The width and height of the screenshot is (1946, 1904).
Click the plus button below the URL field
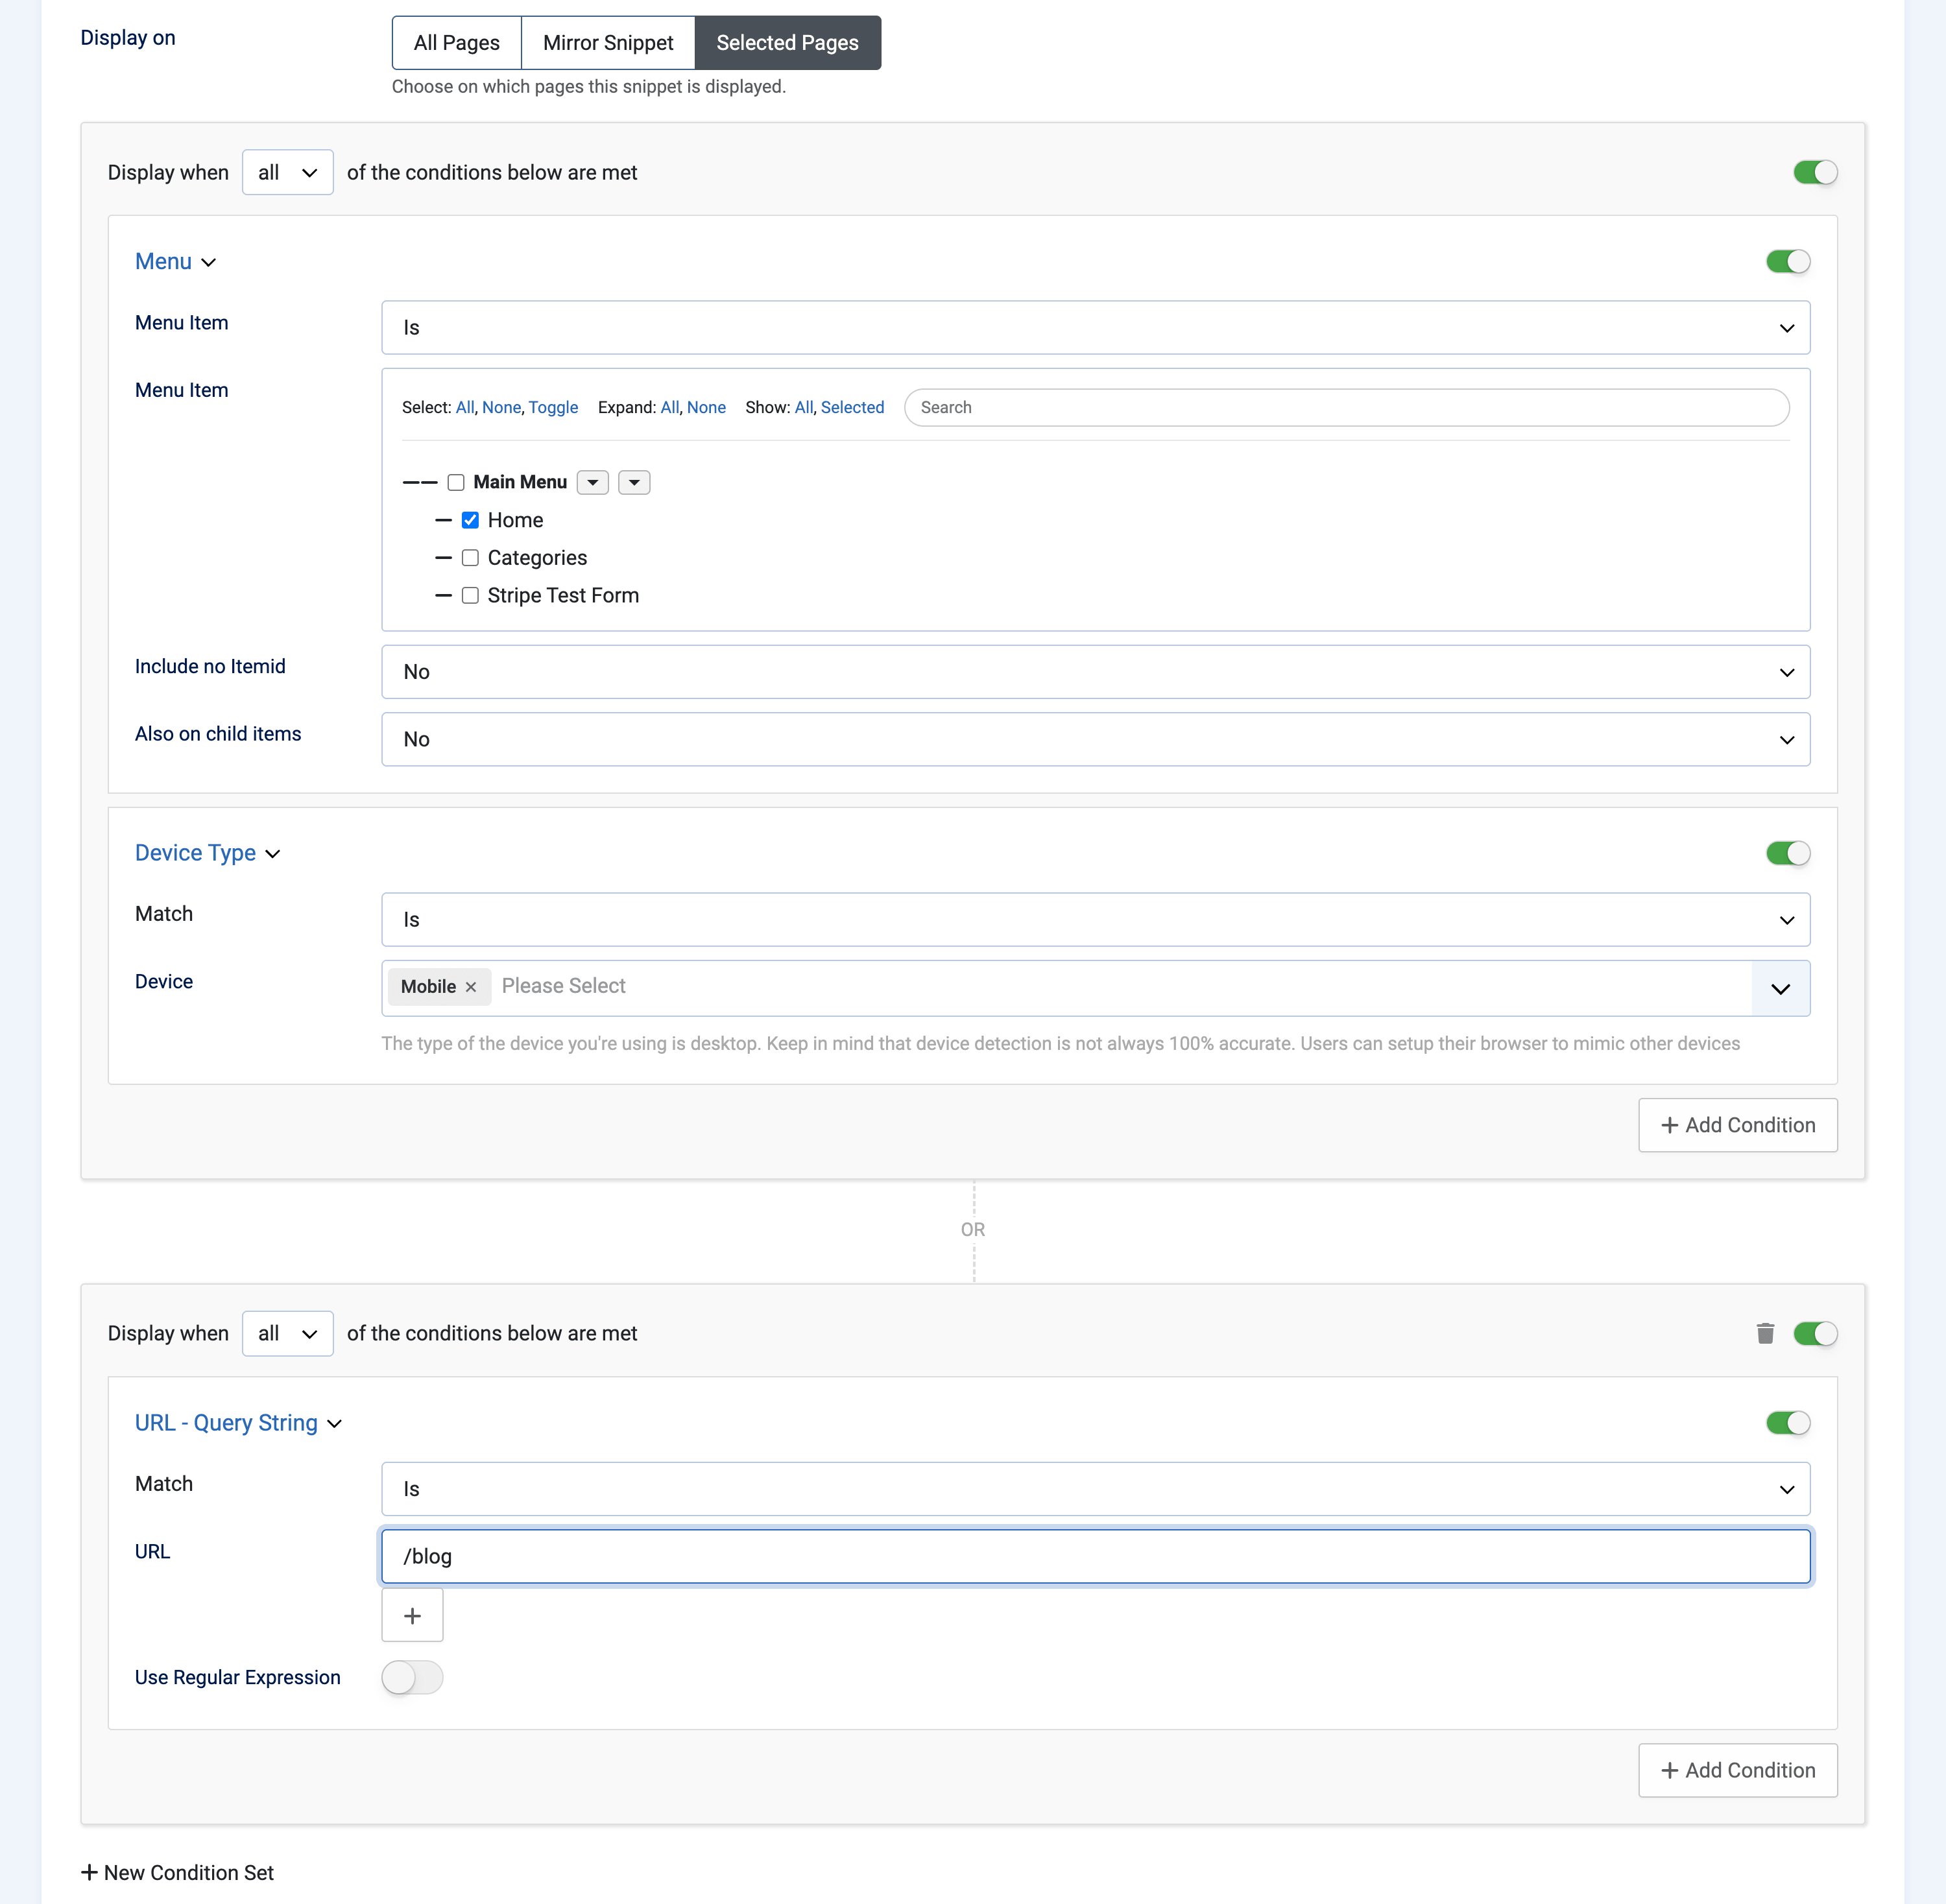[x=412, y=1616]
